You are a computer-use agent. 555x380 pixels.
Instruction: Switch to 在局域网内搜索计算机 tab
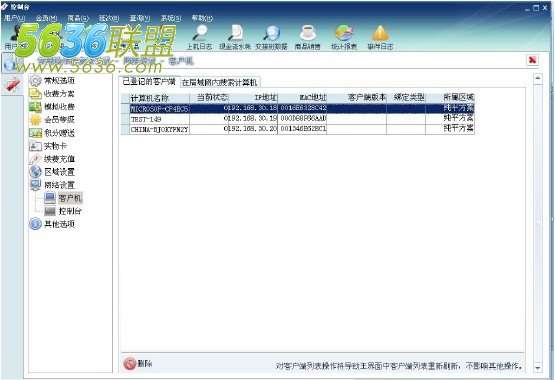220,82
